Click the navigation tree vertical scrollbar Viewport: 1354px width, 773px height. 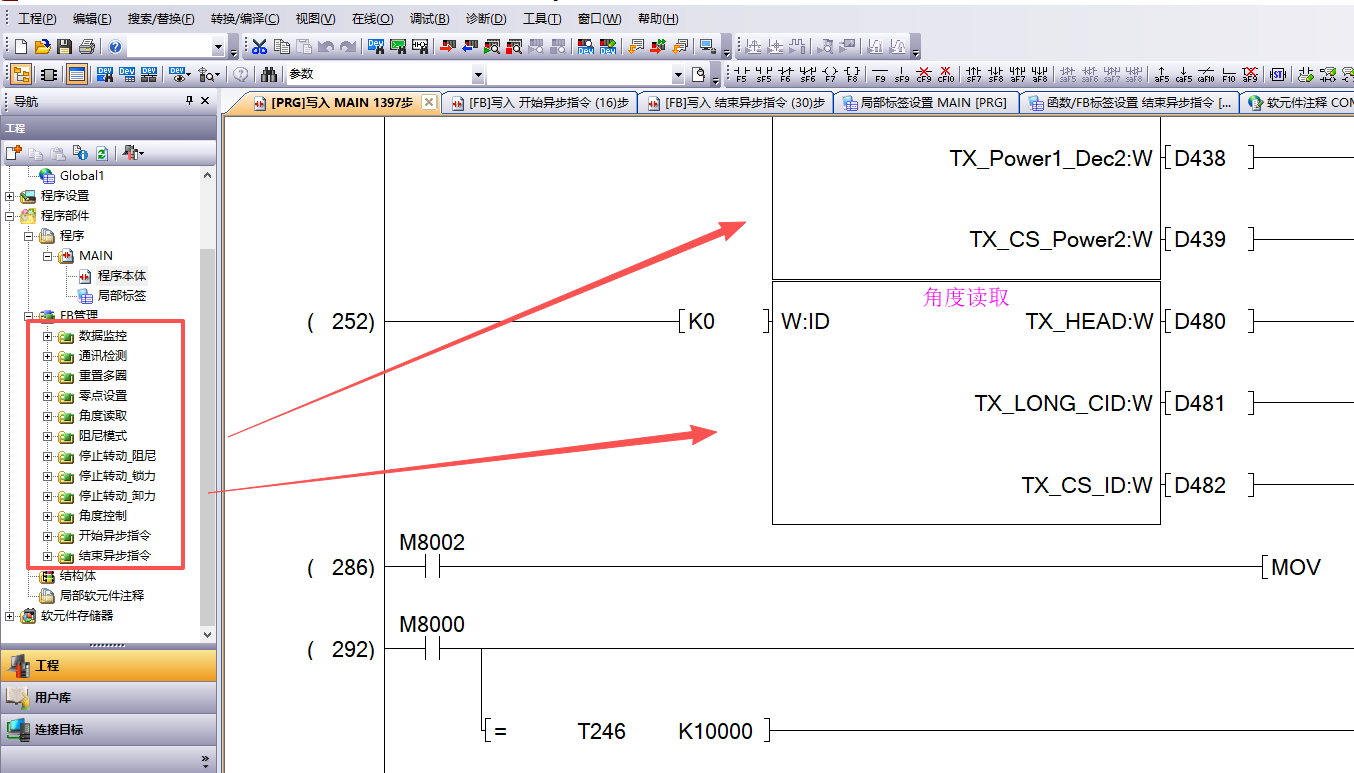pos(208,400)
